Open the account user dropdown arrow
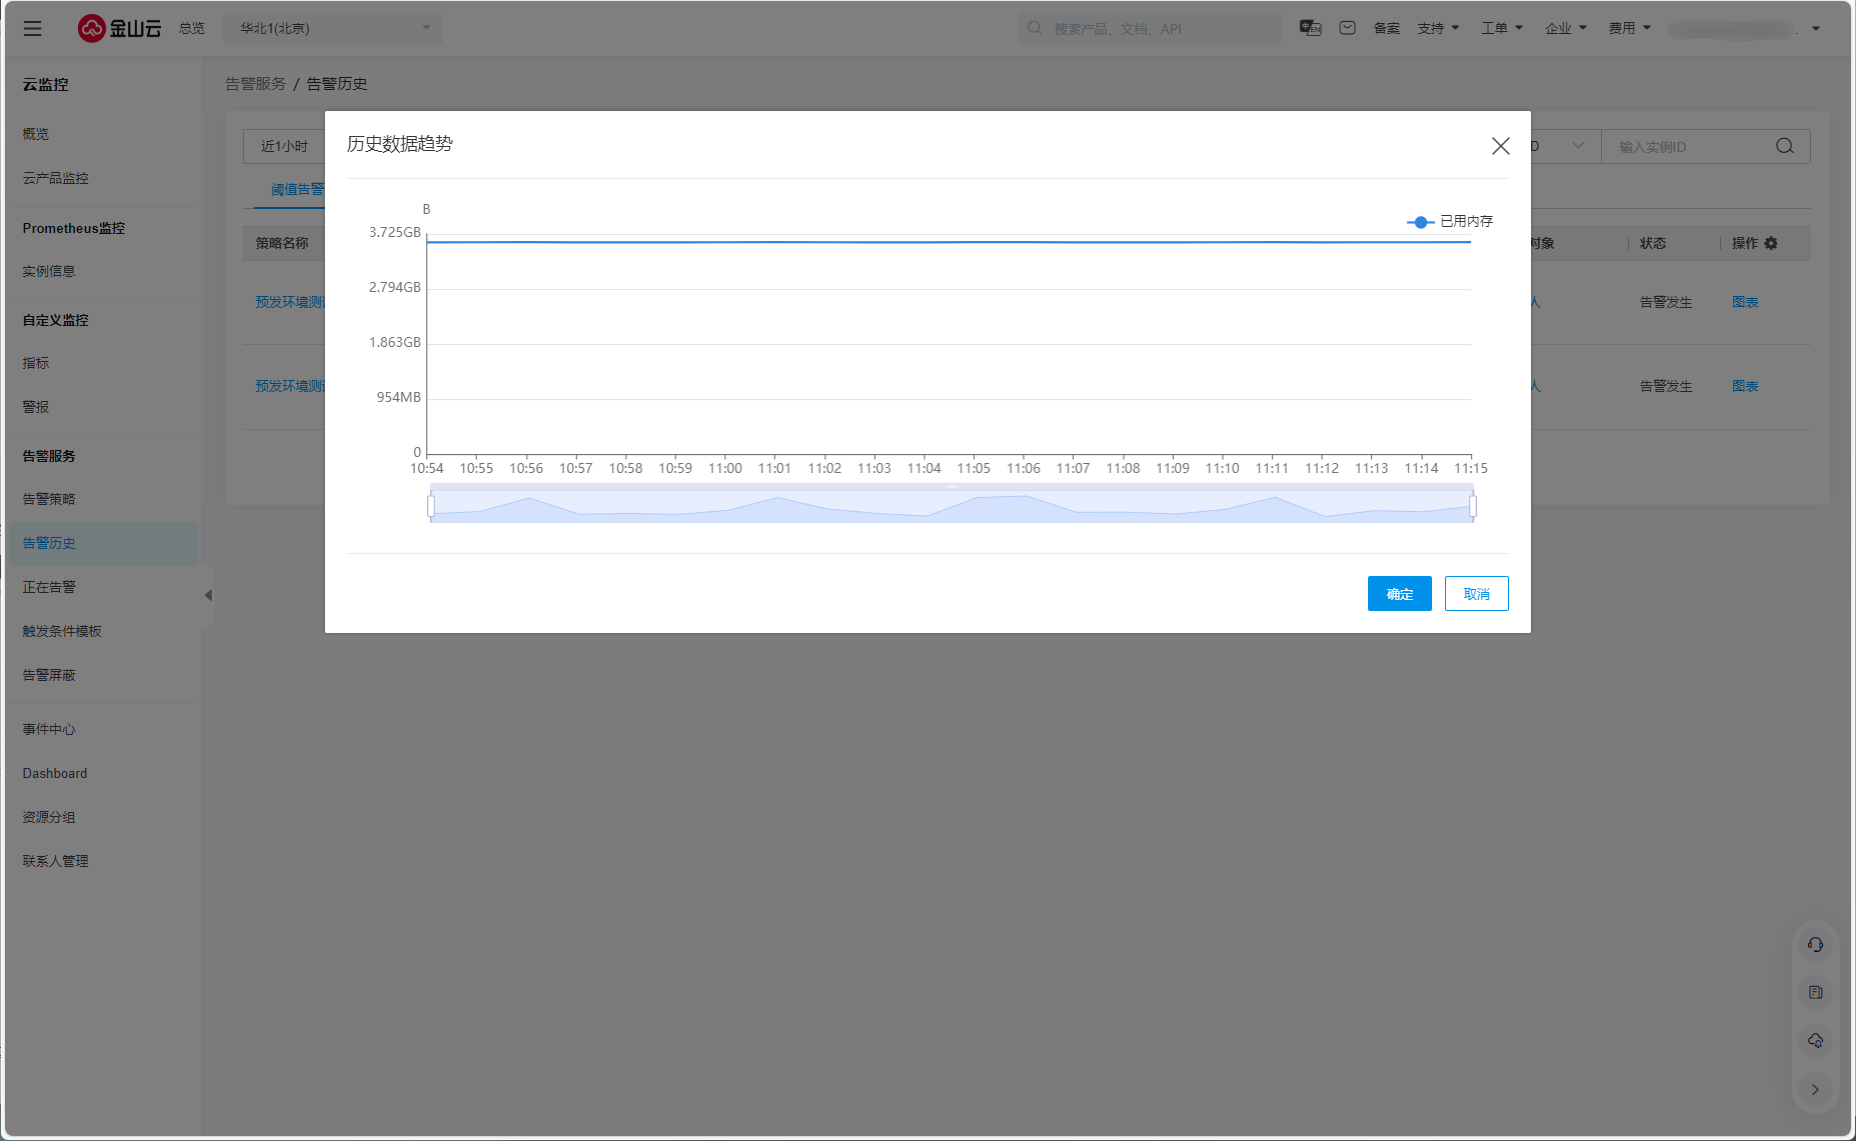 click(x=1816, y=28)
